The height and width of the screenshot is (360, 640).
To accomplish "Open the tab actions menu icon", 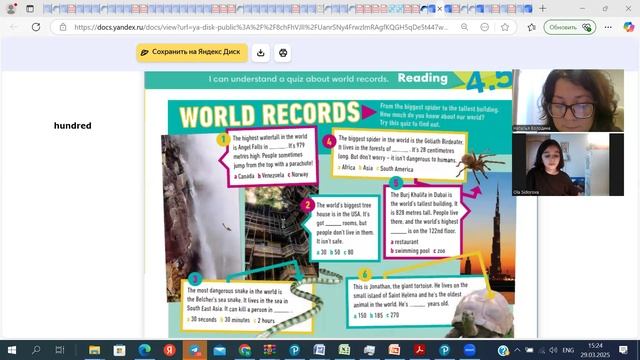I will 30,8.
